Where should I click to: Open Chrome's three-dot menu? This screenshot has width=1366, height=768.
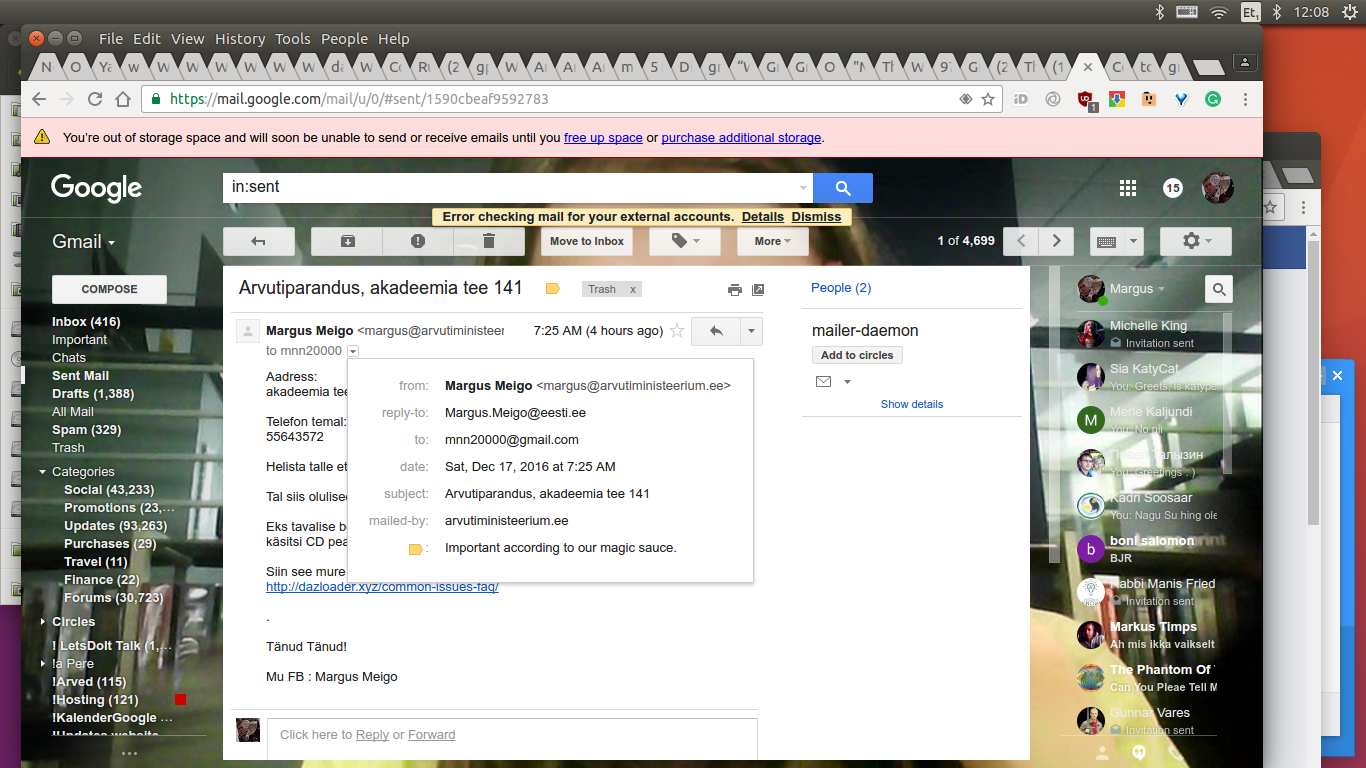pos(1245,99)
